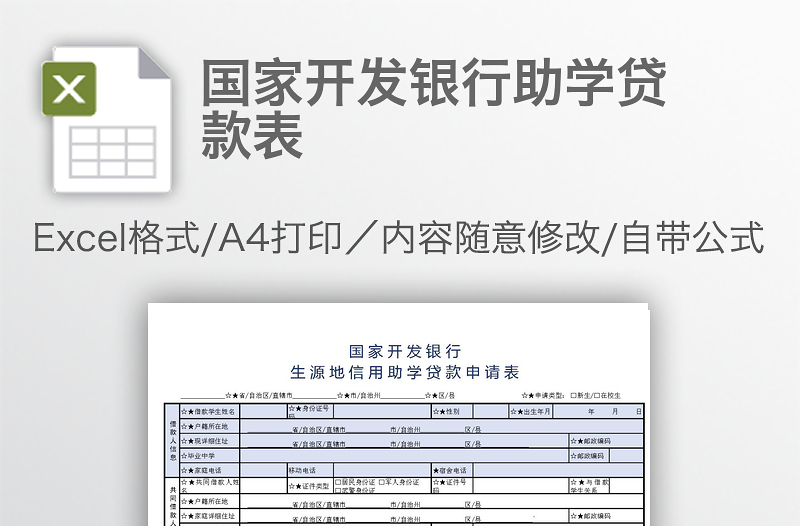800x526 pixels.
Task: Click the label ☆★家庭详细住址
Action: point(208,516)
